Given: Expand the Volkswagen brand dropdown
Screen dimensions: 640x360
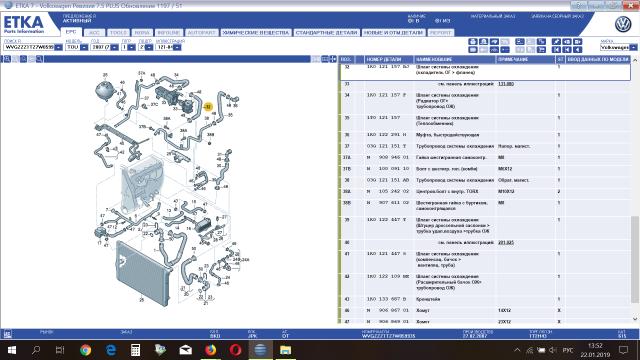Looking at the screenshot, I should (x=633, y=47).
